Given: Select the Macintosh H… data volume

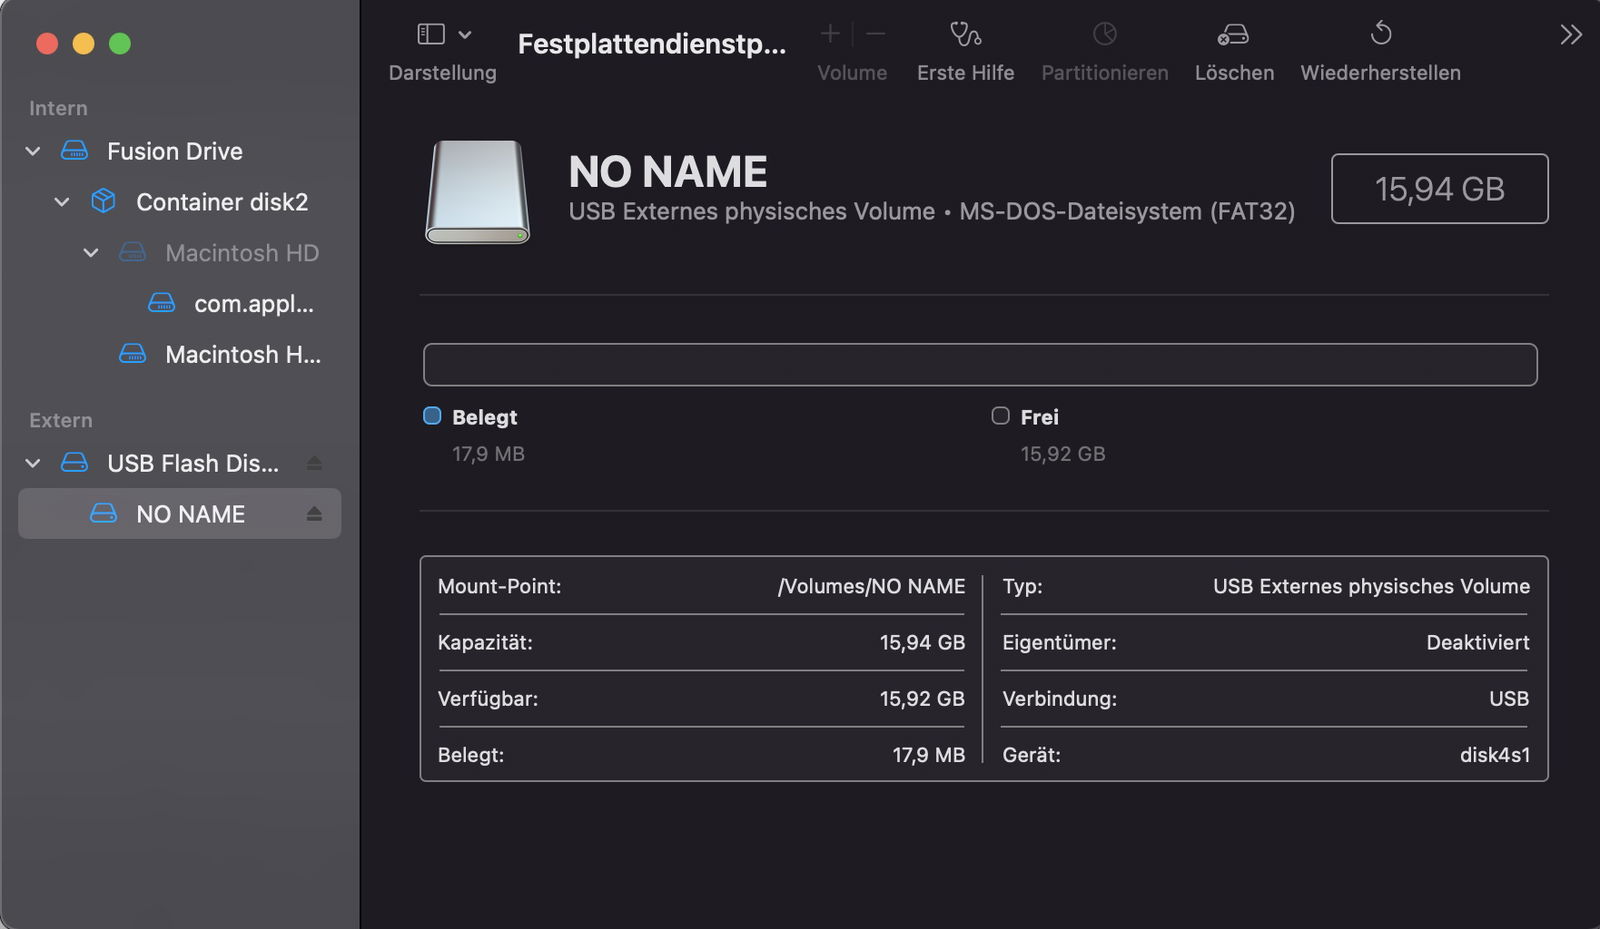Looking at the screenshot, I should (242, 355).
